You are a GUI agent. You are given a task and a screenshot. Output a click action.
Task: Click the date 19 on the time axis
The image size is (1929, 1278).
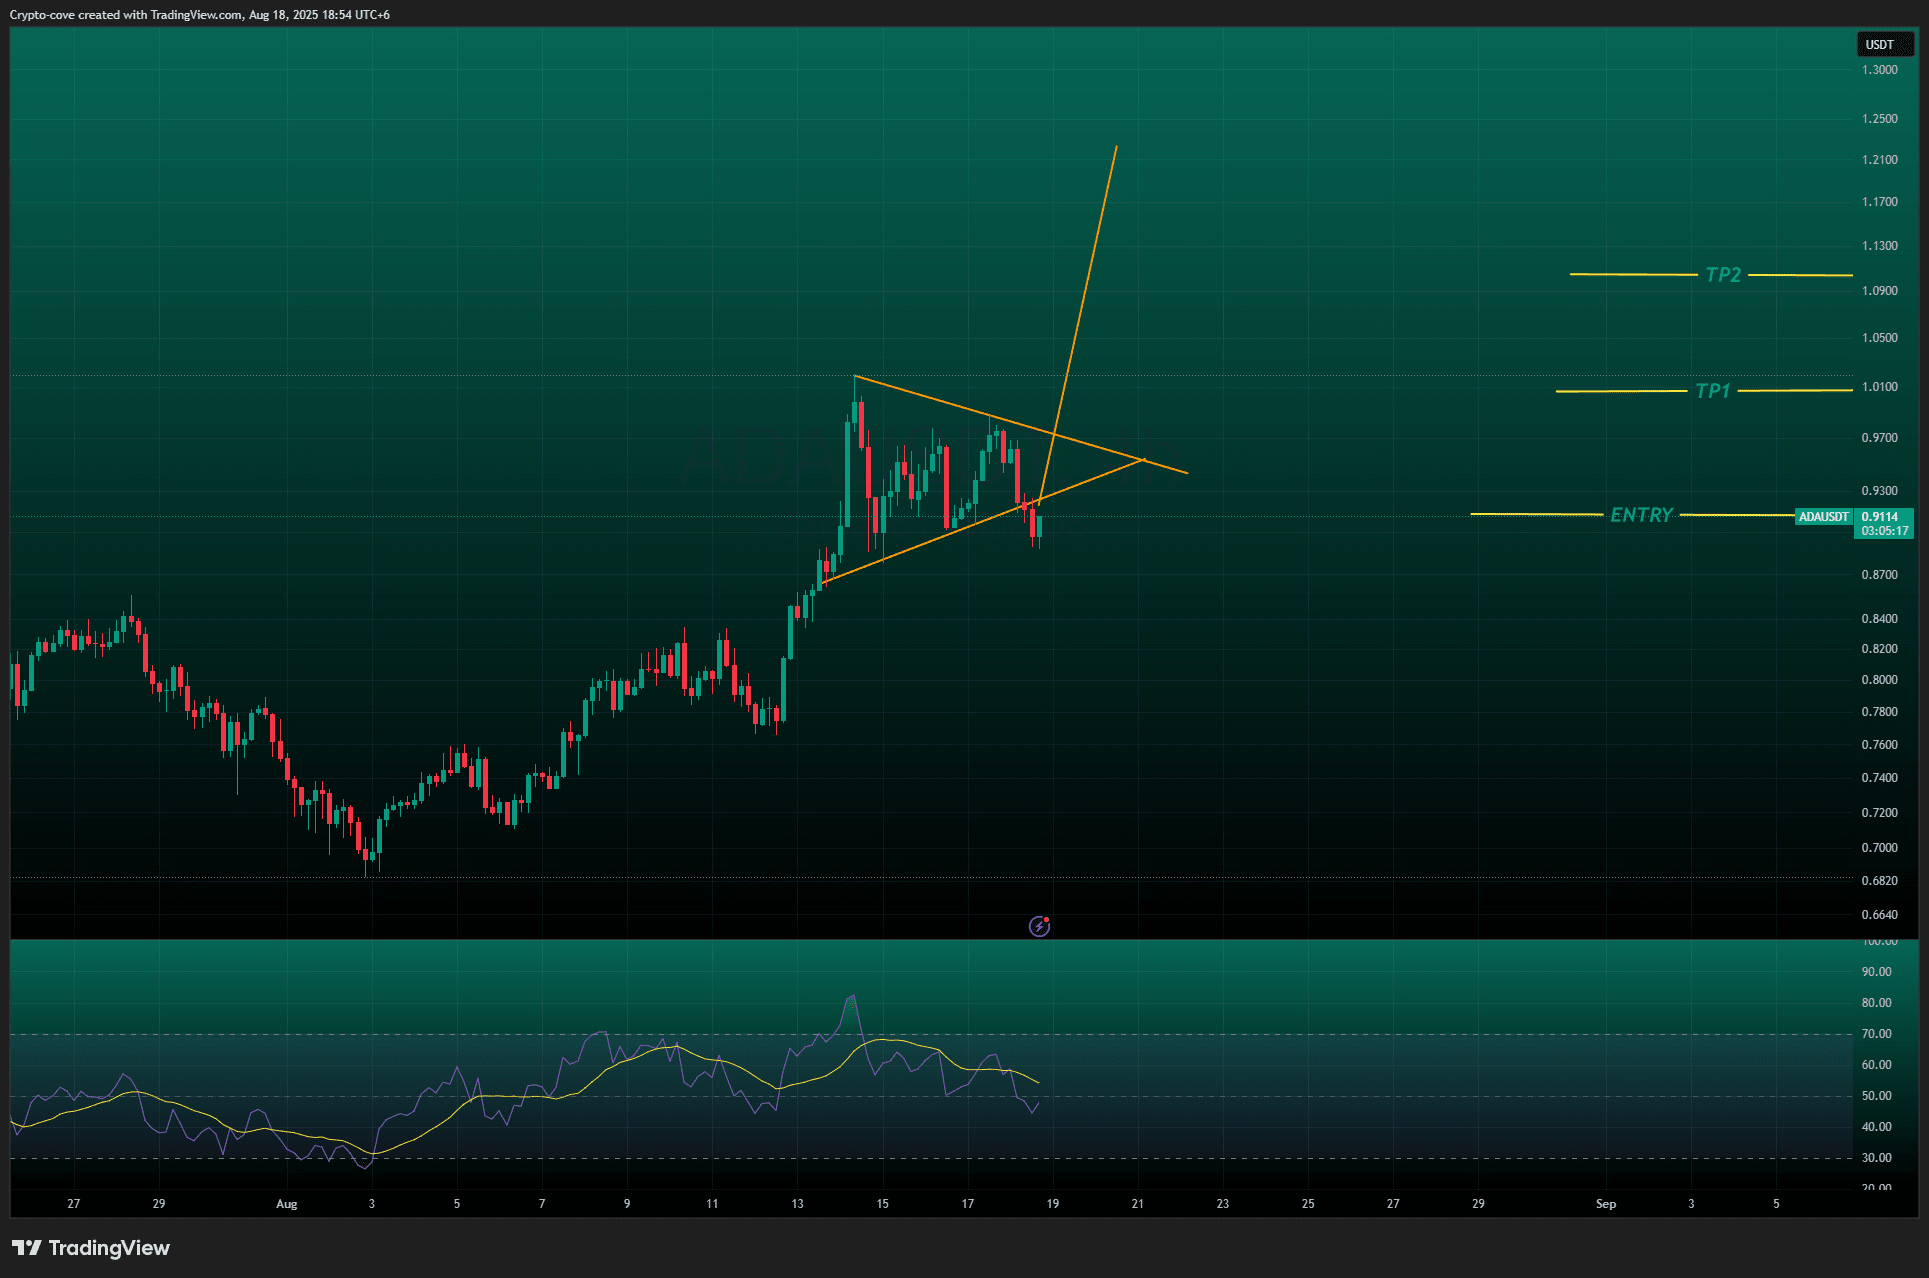coord(1052,1204)
